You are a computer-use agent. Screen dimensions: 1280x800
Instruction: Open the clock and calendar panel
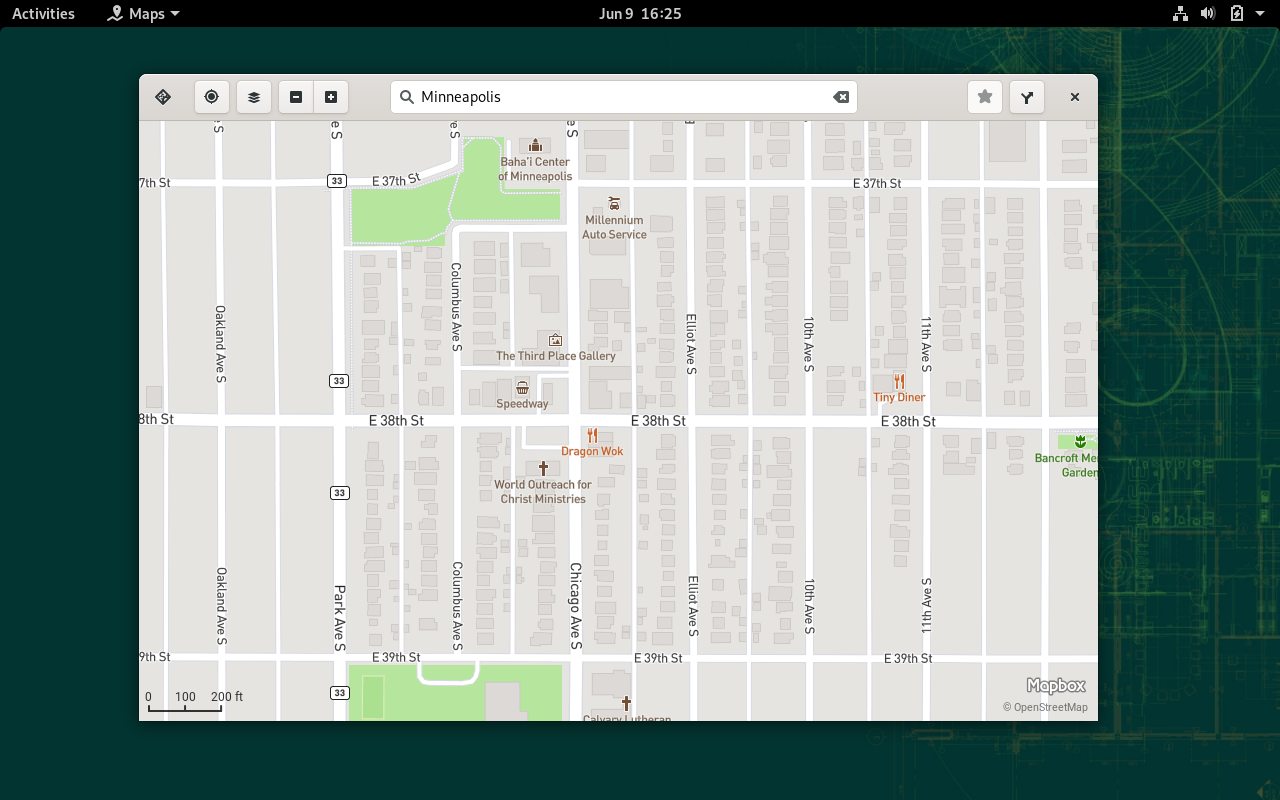click(x=640, y=13)
